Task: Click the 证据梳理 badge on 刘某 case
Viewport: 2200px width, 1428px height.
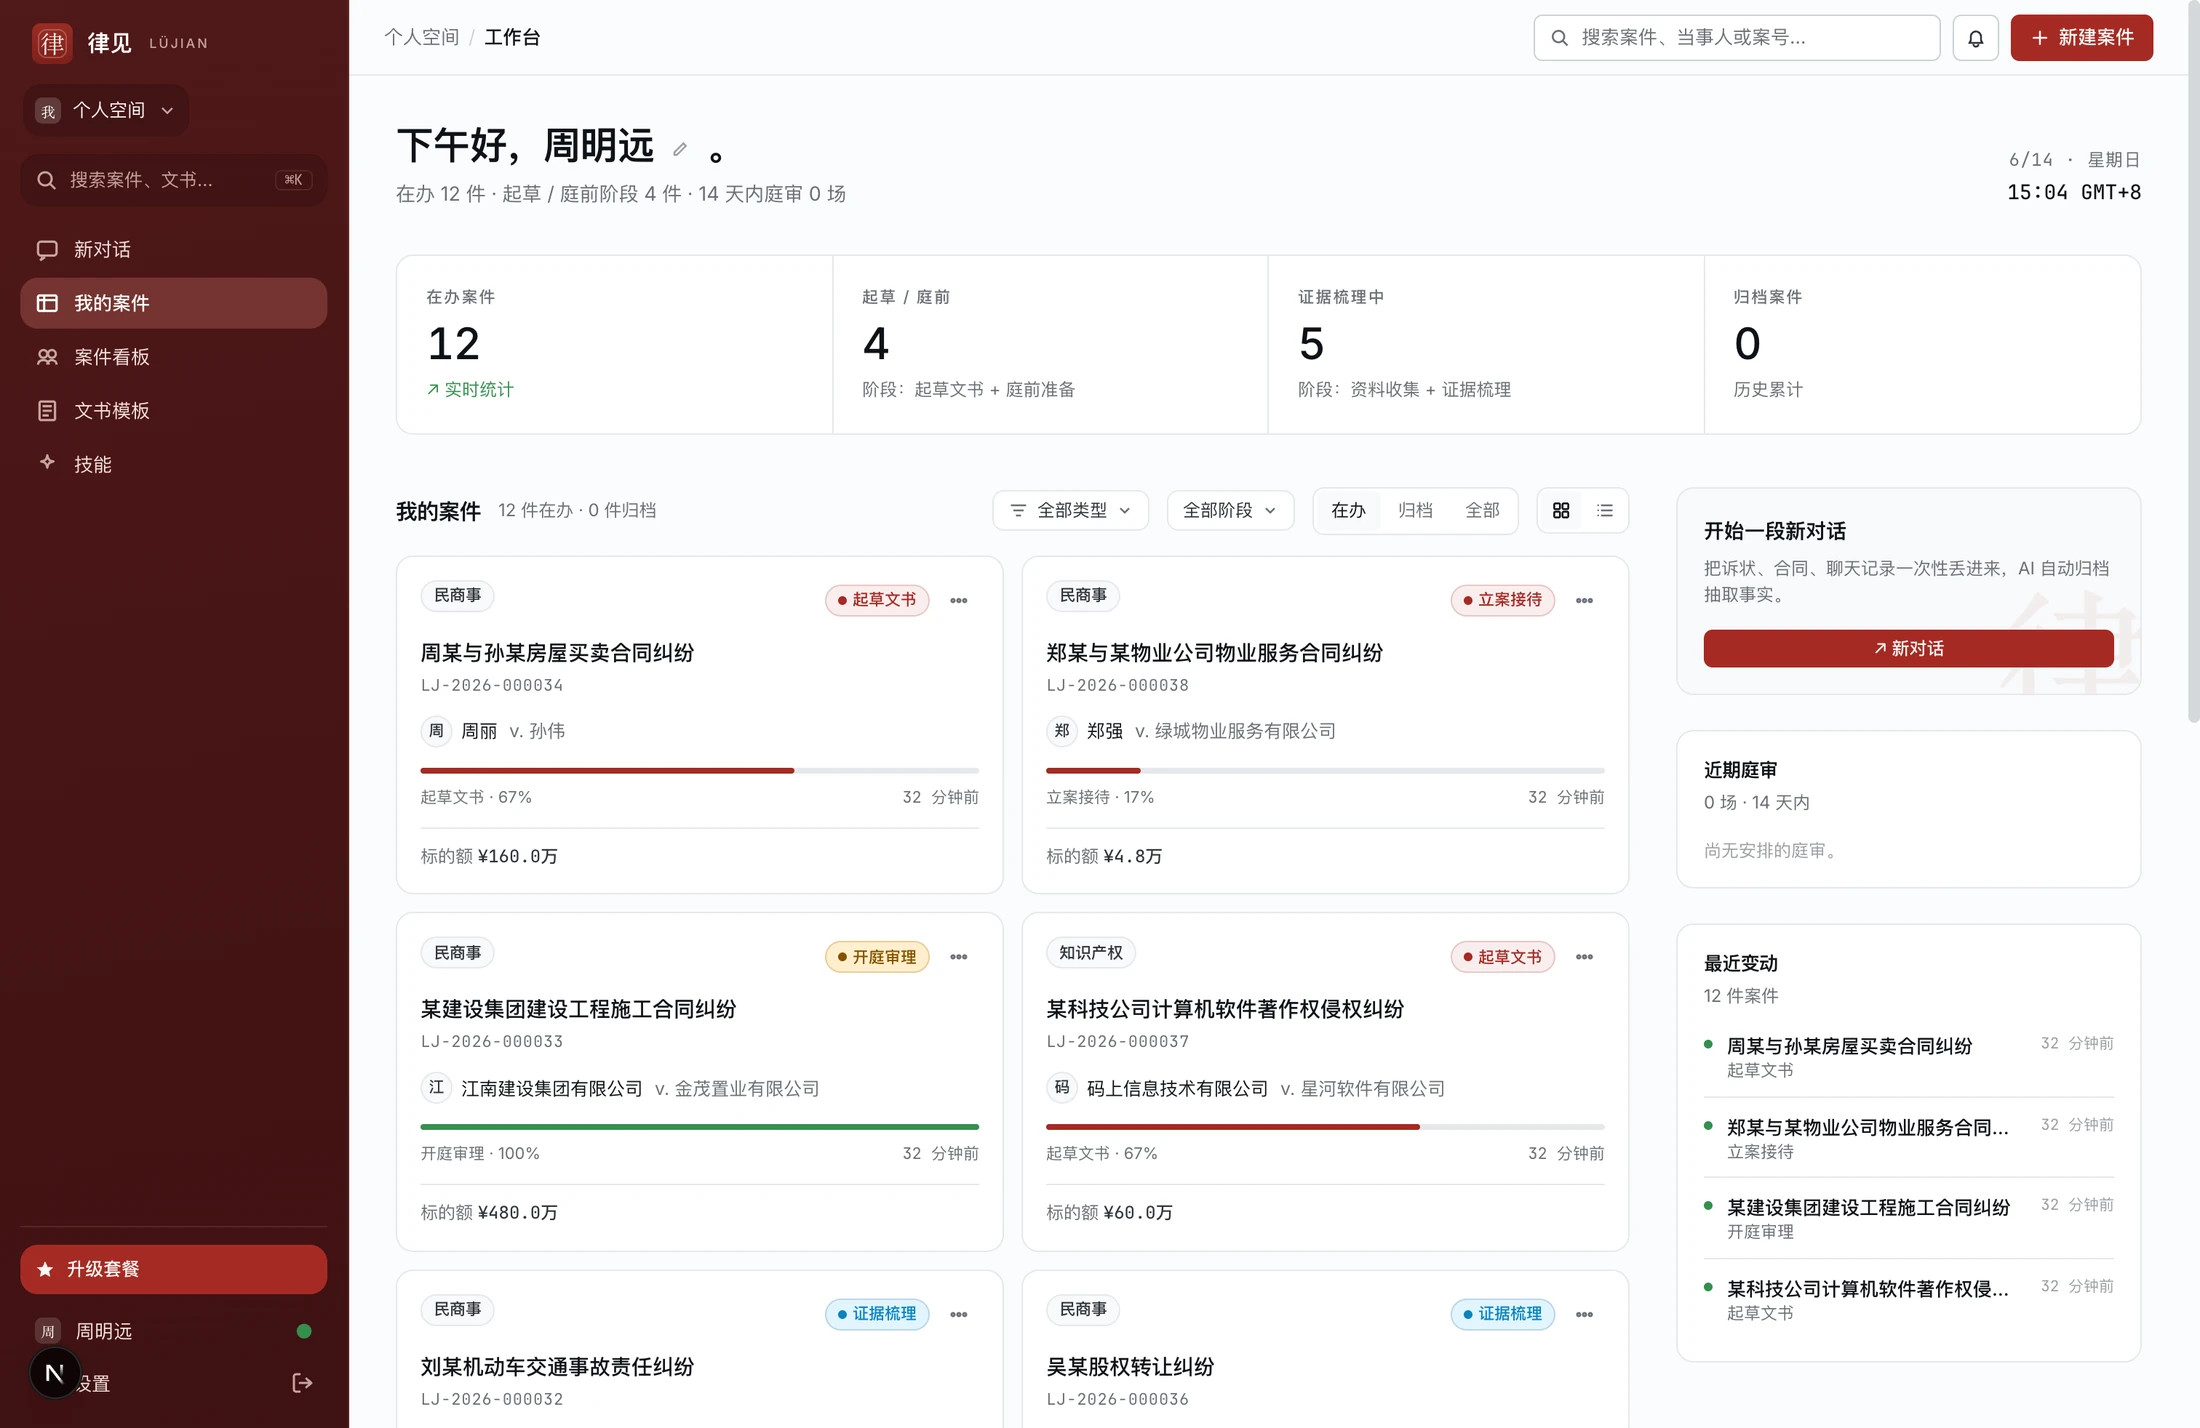Action: (x=877, y=1314)
